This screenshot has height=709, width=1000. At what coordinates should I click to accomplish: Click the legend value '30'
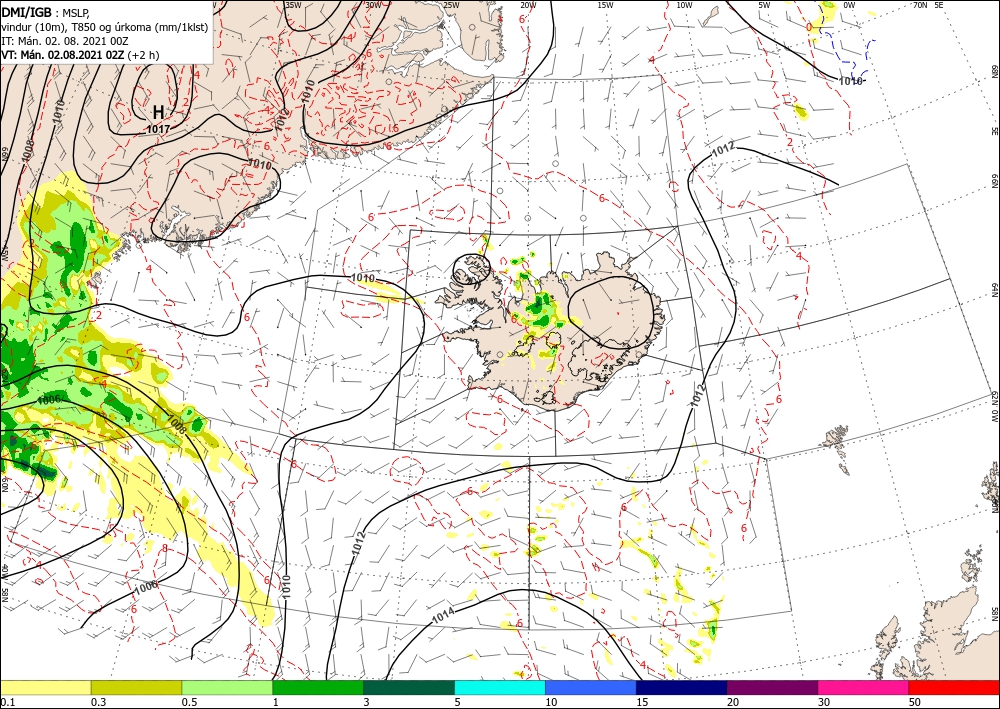coord(824,702)
